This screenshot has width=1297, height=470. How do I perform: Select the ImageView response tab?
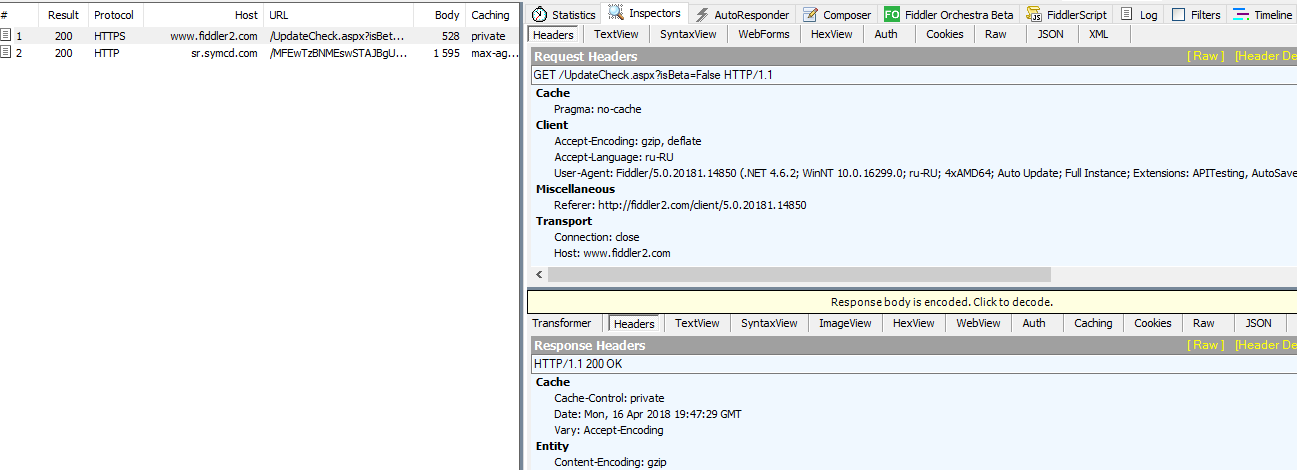click(x=845, y=323)
